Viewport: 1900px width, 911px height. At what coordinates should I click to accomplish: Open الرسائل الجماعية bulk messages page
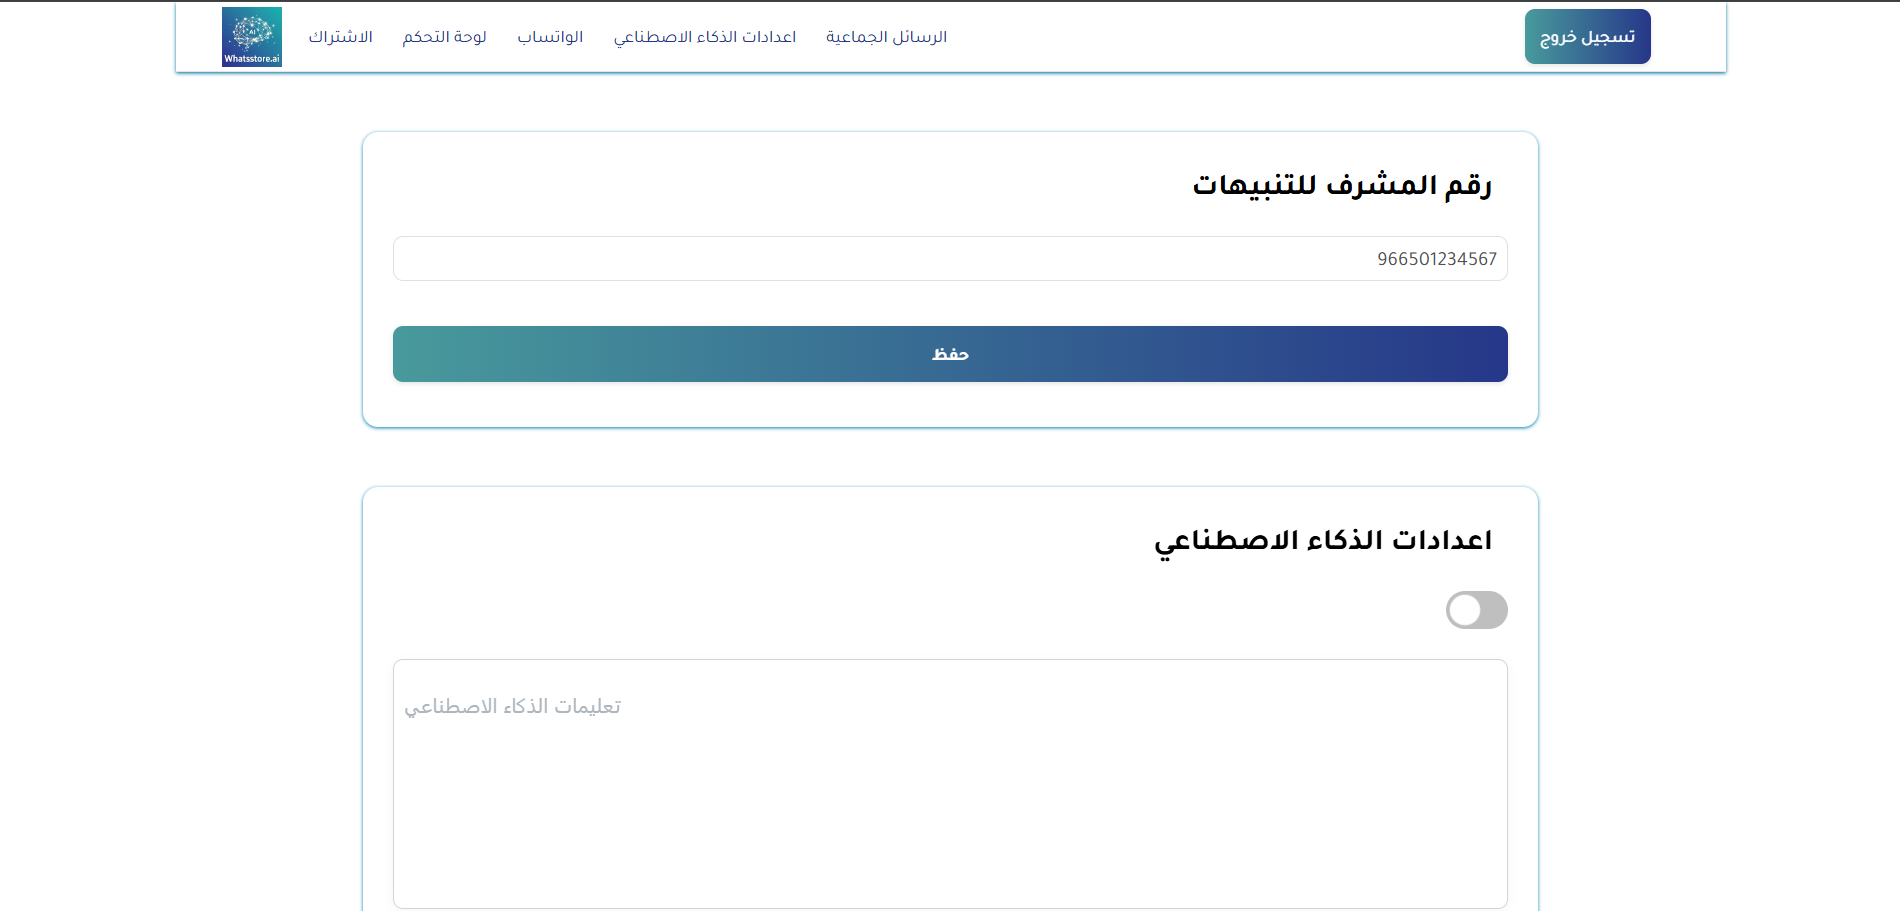[886, 37]
